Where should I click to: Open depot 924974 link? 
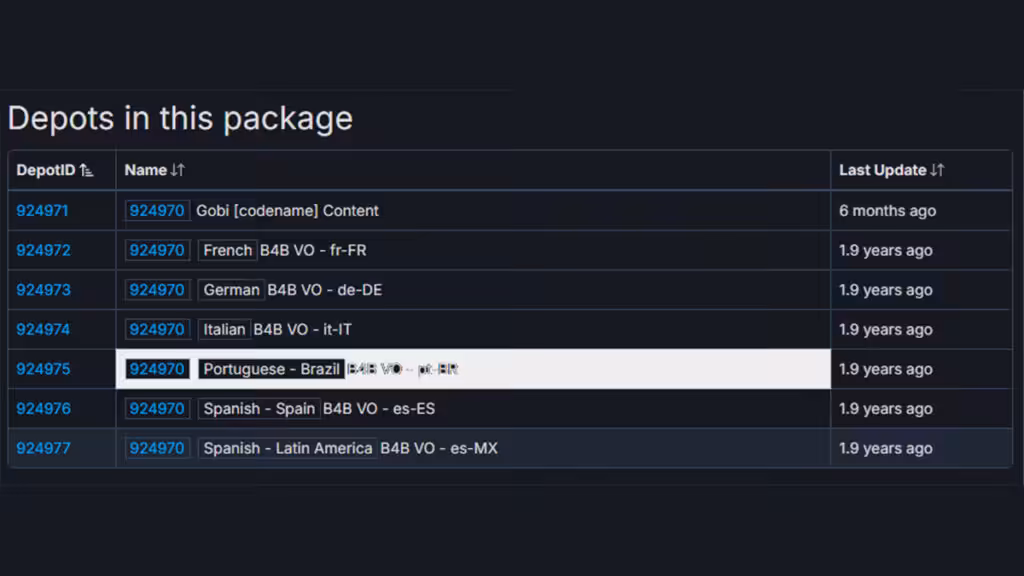(43, 329)
